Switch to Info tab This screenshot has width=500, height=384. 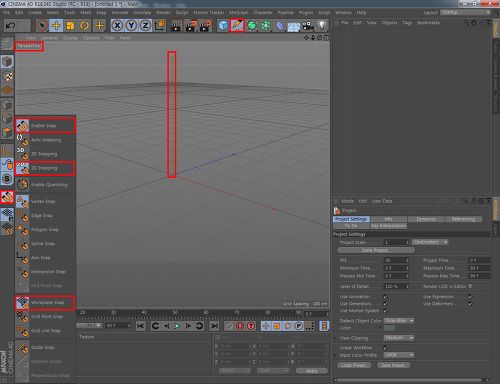pyautogui.click(x=388, y=219)
